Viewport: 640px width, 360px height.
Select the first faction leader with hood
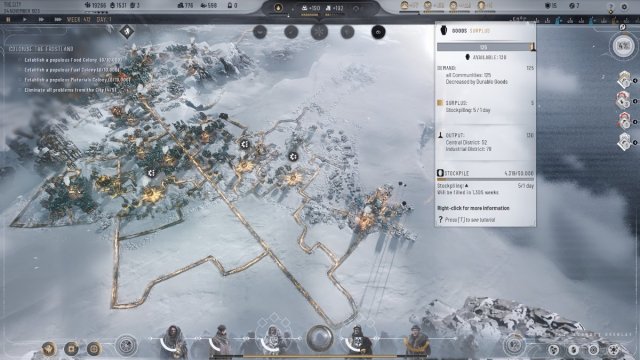click(174, 342)
